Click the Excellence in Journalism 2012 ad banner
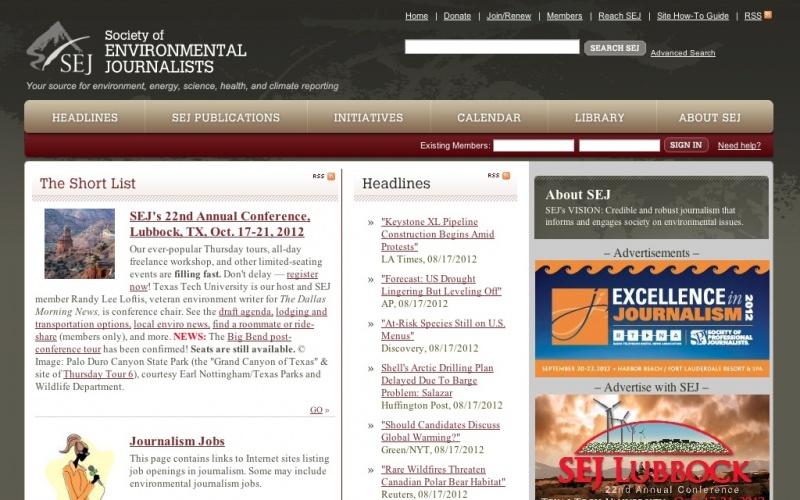The width and height of the screenshot is (800, 500). tap(652, 319)
